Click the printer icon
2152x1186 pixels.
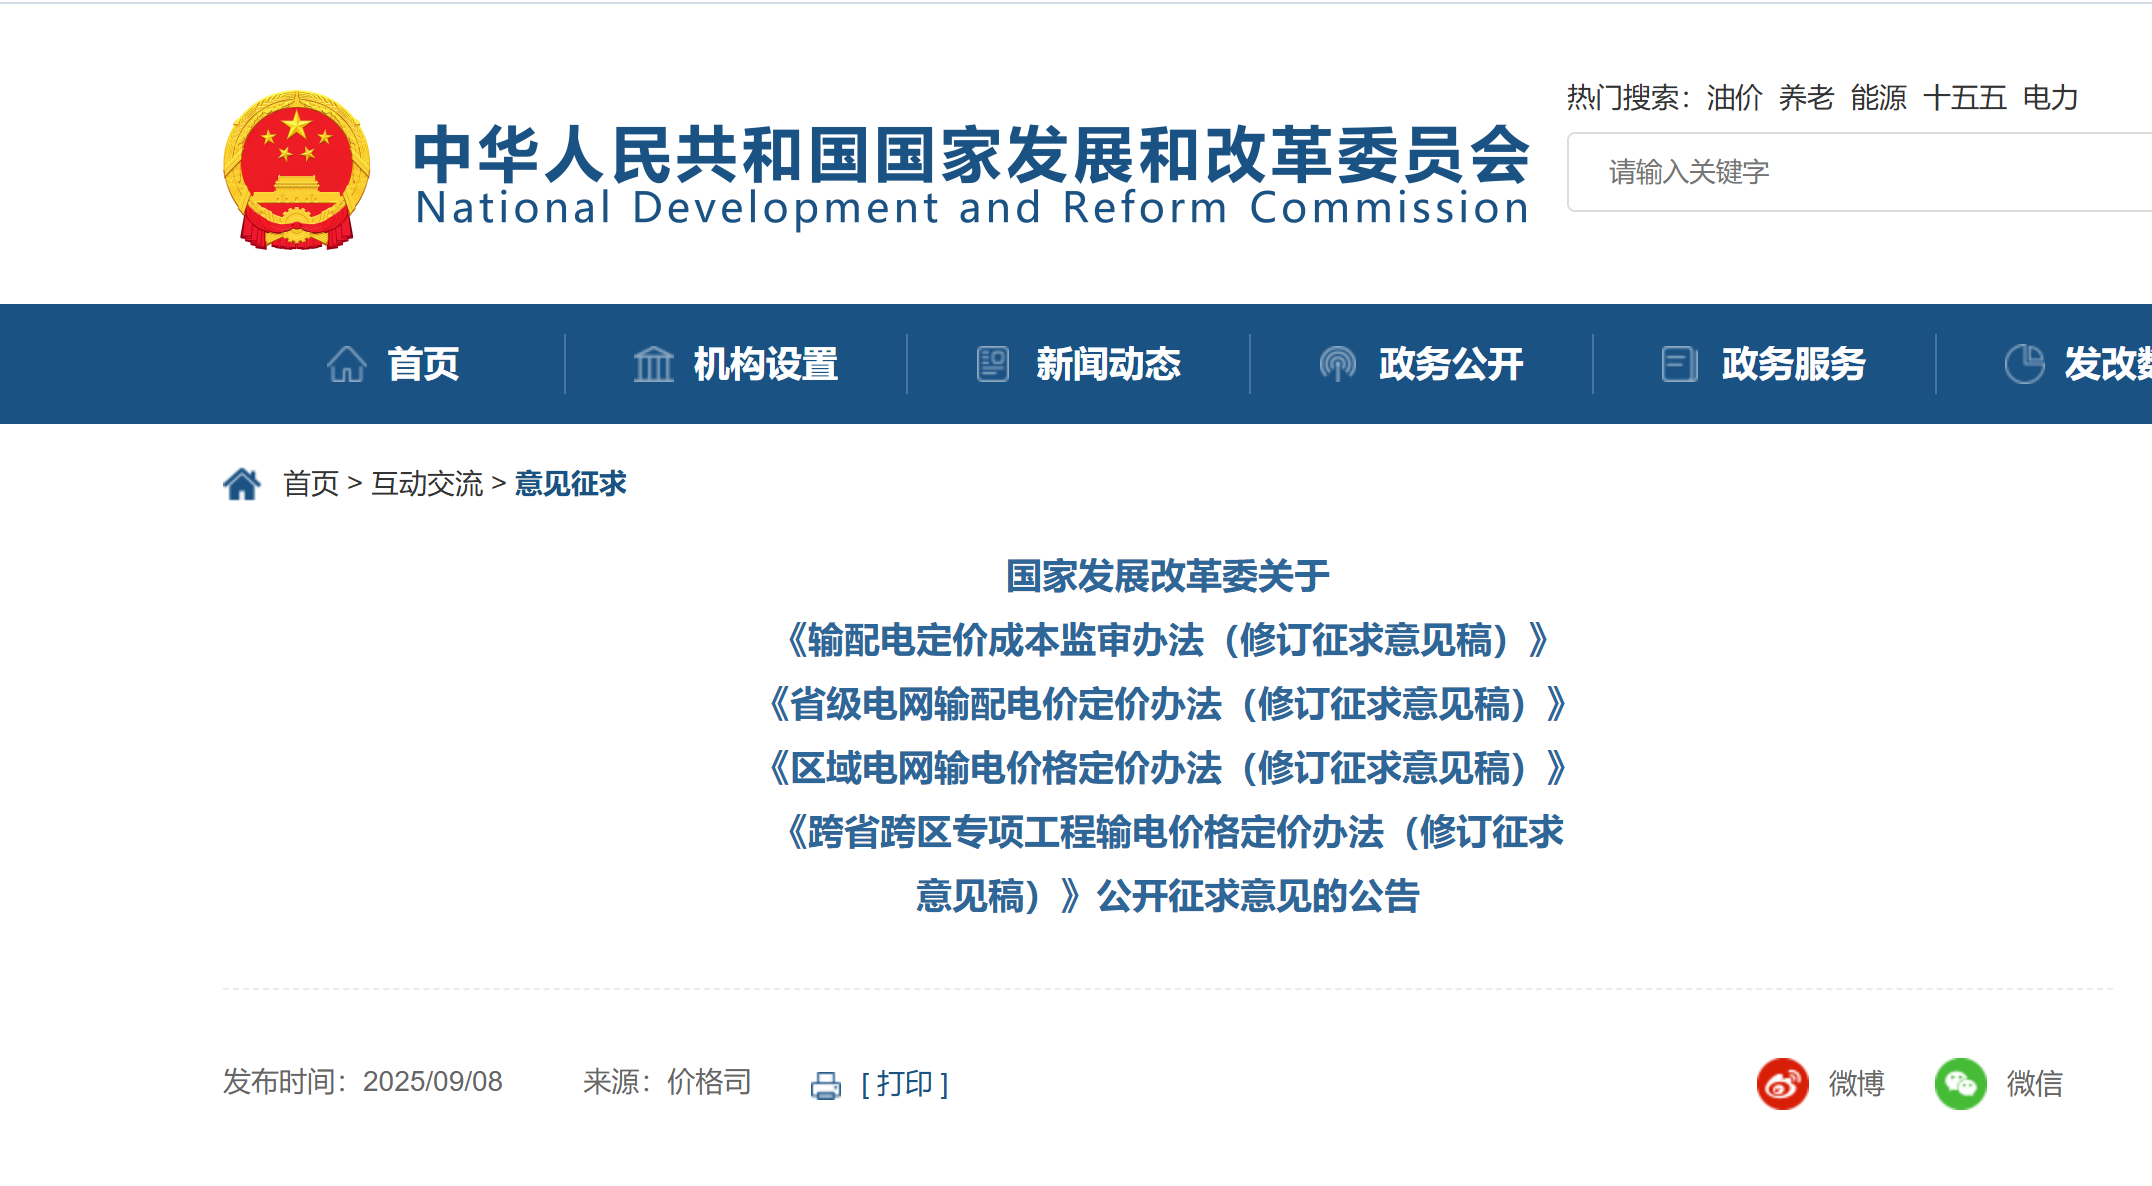pyautogui.click(x=826, y=1085)
